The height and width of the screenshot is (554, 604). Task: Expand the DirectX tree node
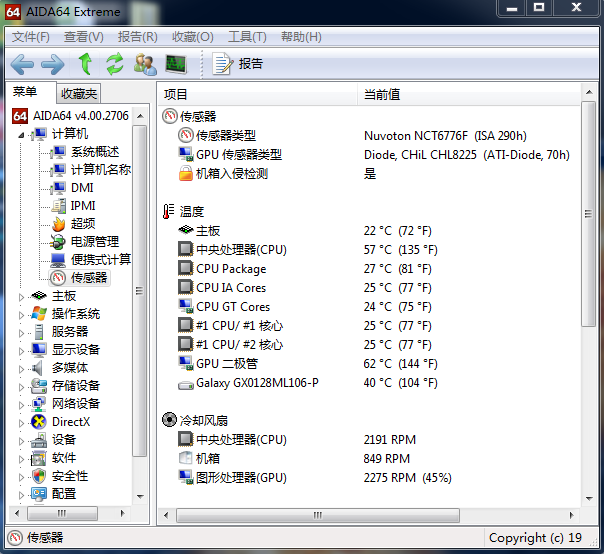(x=21, y=423)
